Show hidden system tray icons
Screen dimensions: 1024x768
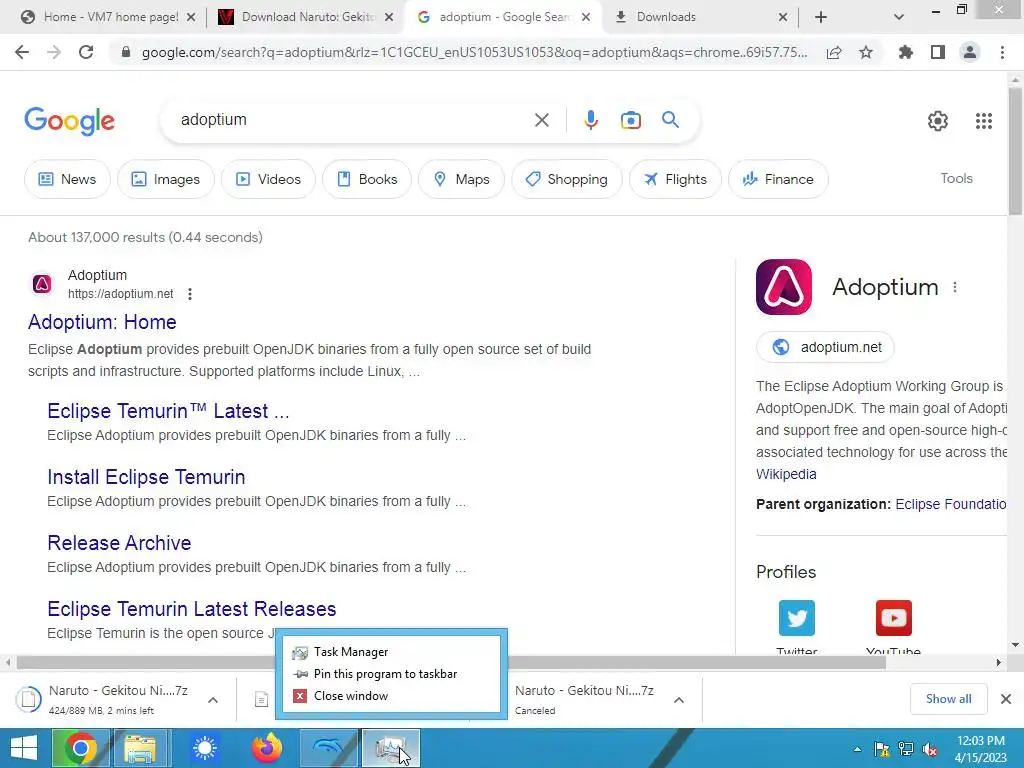(x=857, y=749)
